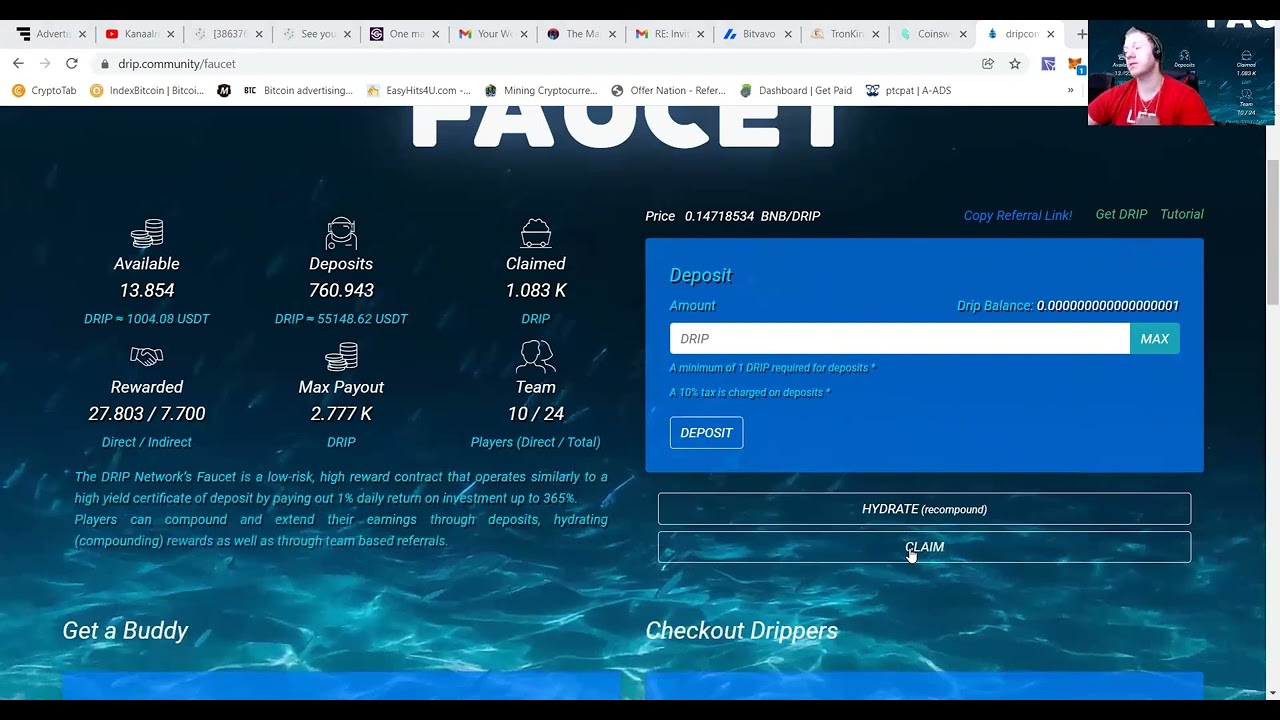Viewport: 1280px width, 720px height.
Task: Share this page via share icon
Action: click(988, 63)
